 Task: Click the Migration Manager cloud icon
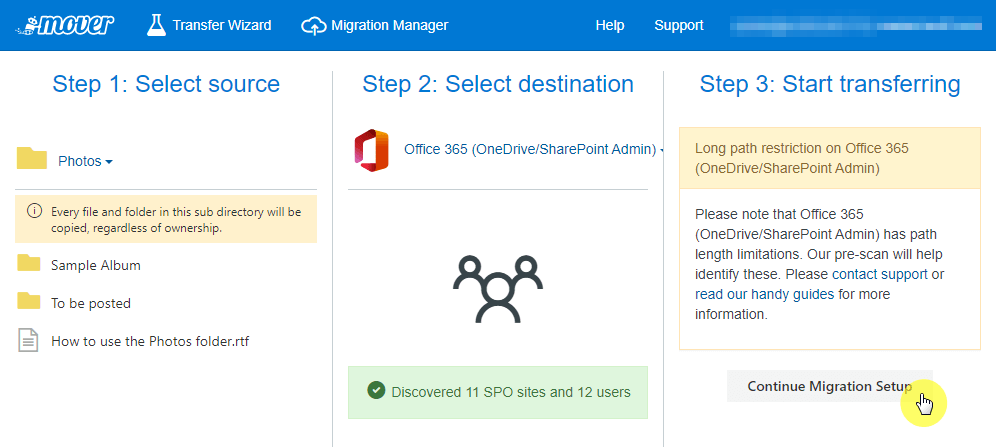(313, 26)
